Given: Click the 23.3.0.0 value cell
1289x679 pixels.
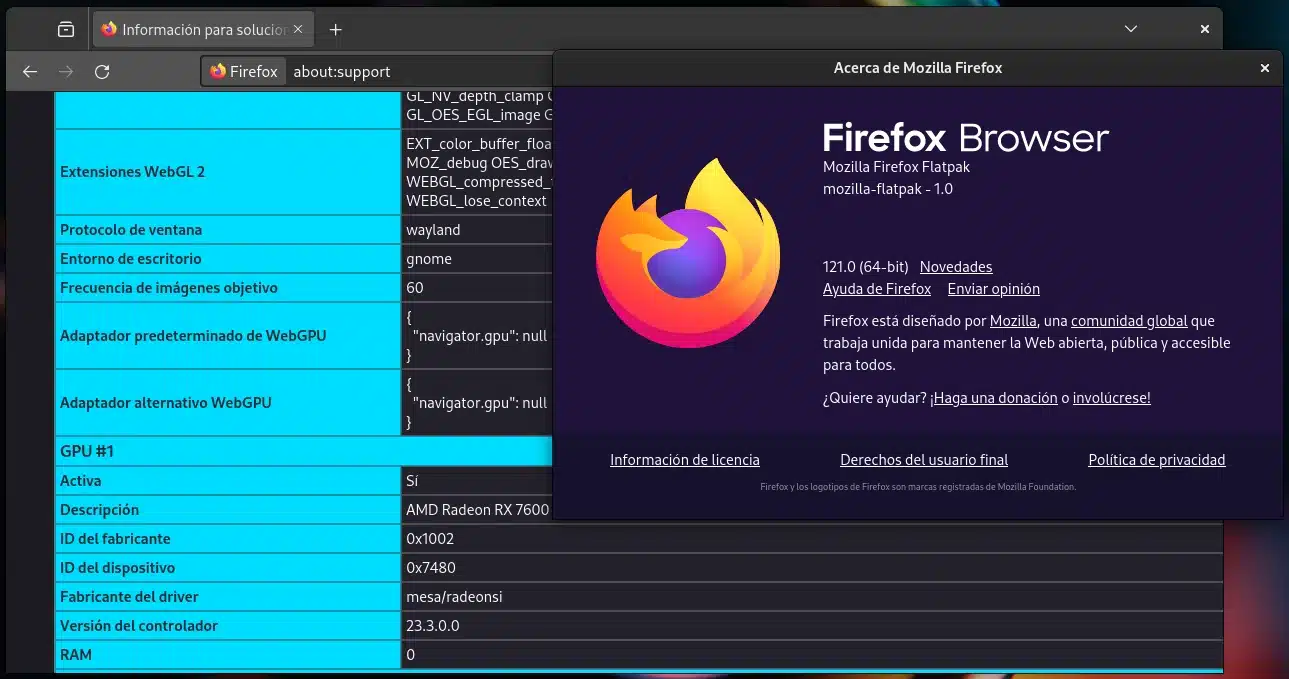Looking at the screenshot, I should pos(812,626).
